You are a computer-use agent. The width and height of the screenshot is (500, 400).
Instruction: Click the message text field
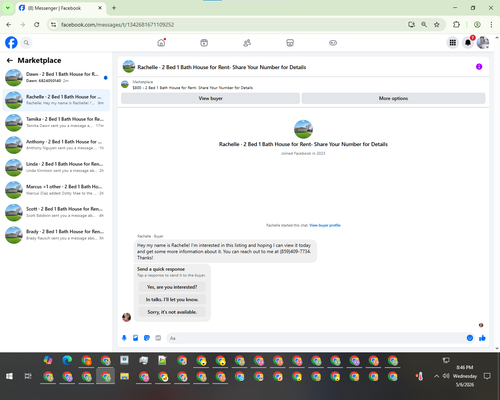tap(317, 338)
